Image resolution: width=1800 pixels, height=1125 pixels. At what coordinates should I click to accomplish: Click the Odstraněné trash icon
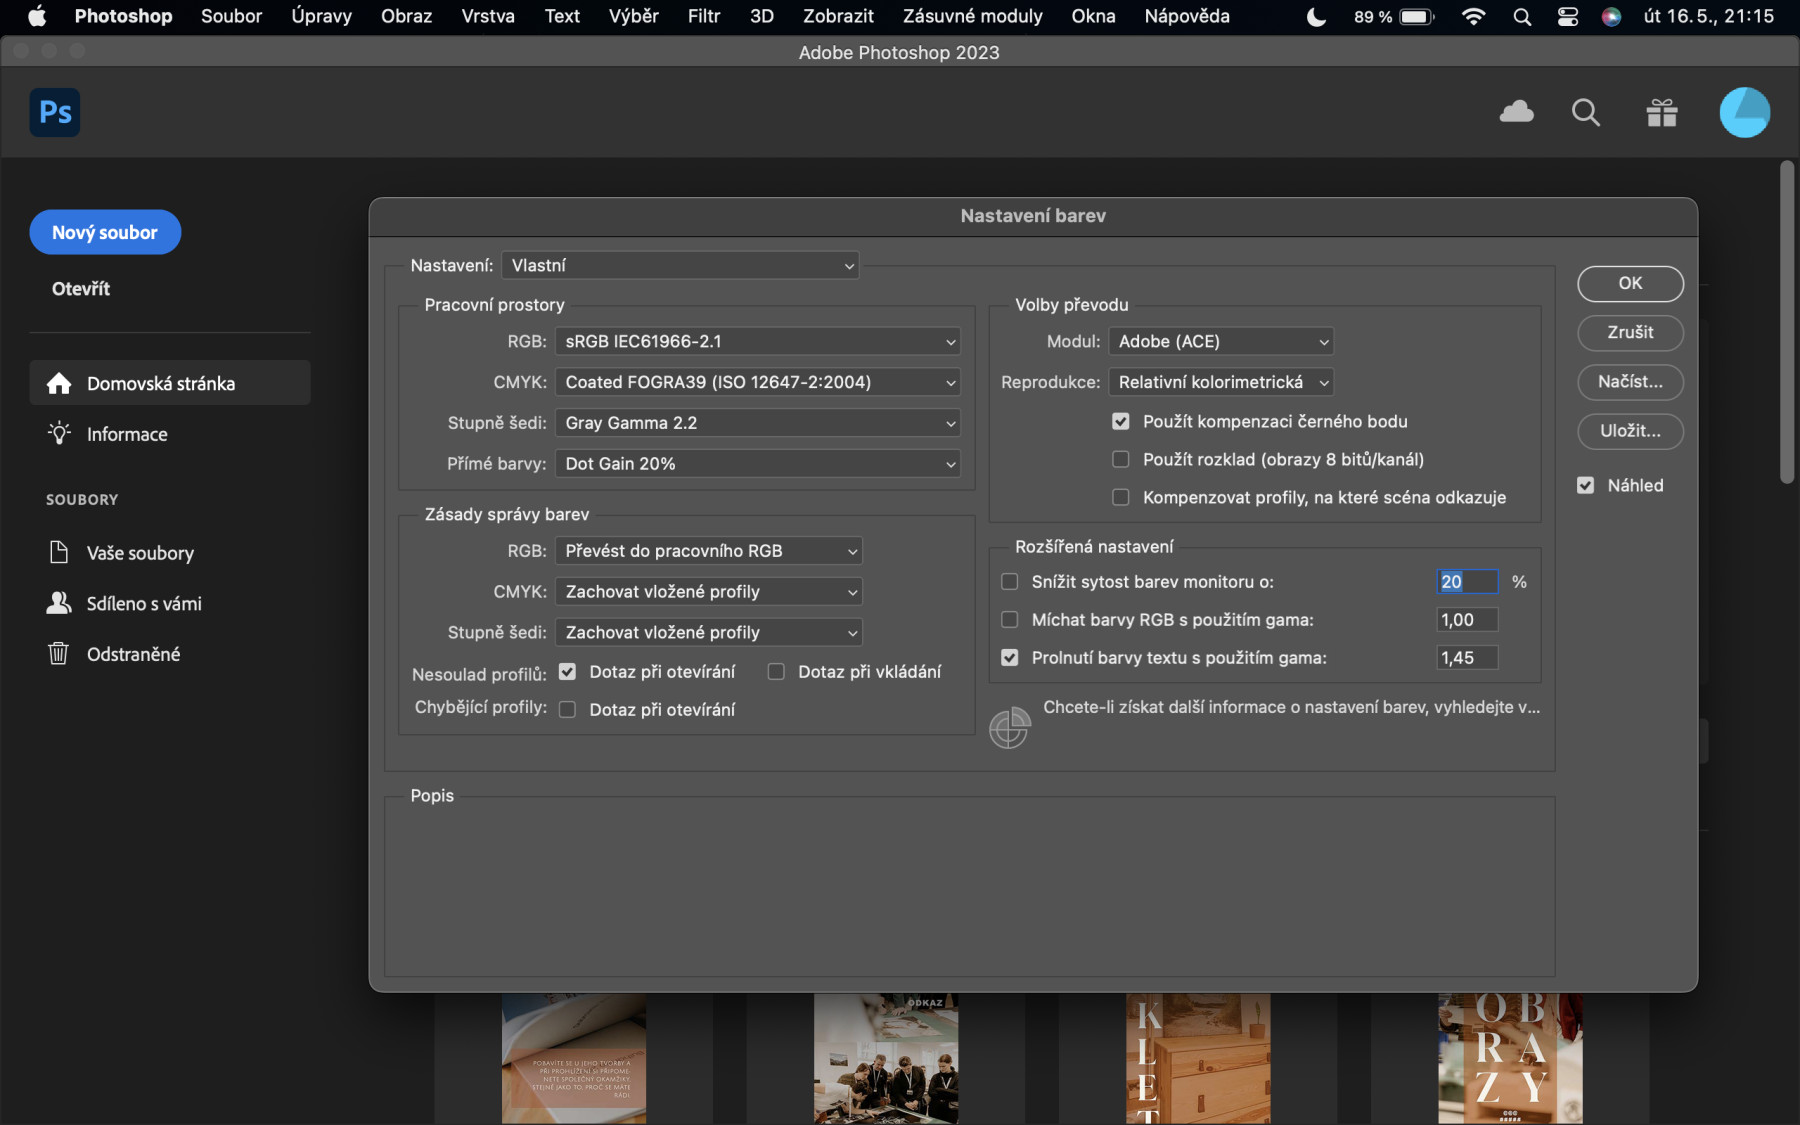pyautogui.click(x=59, y=653)
